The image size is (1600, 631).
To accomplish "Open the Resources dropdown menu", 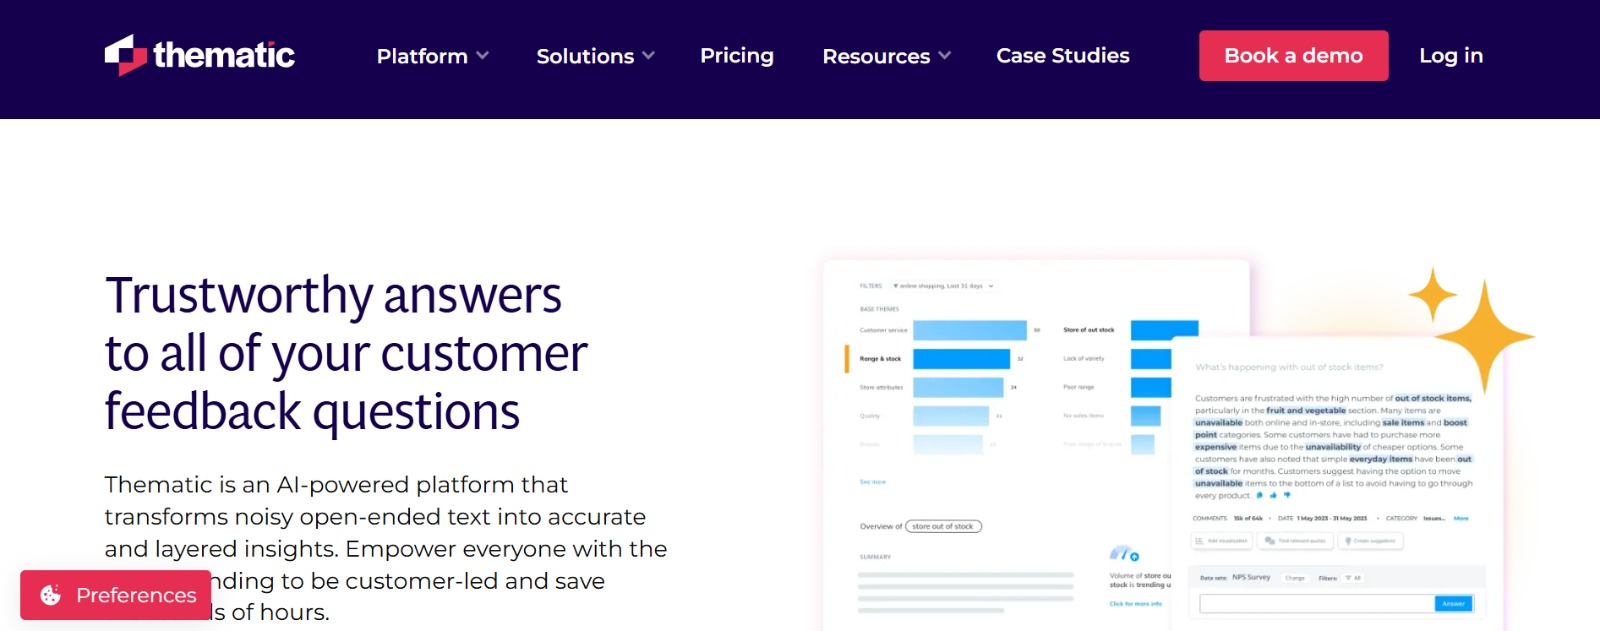I will pos(886,56).
